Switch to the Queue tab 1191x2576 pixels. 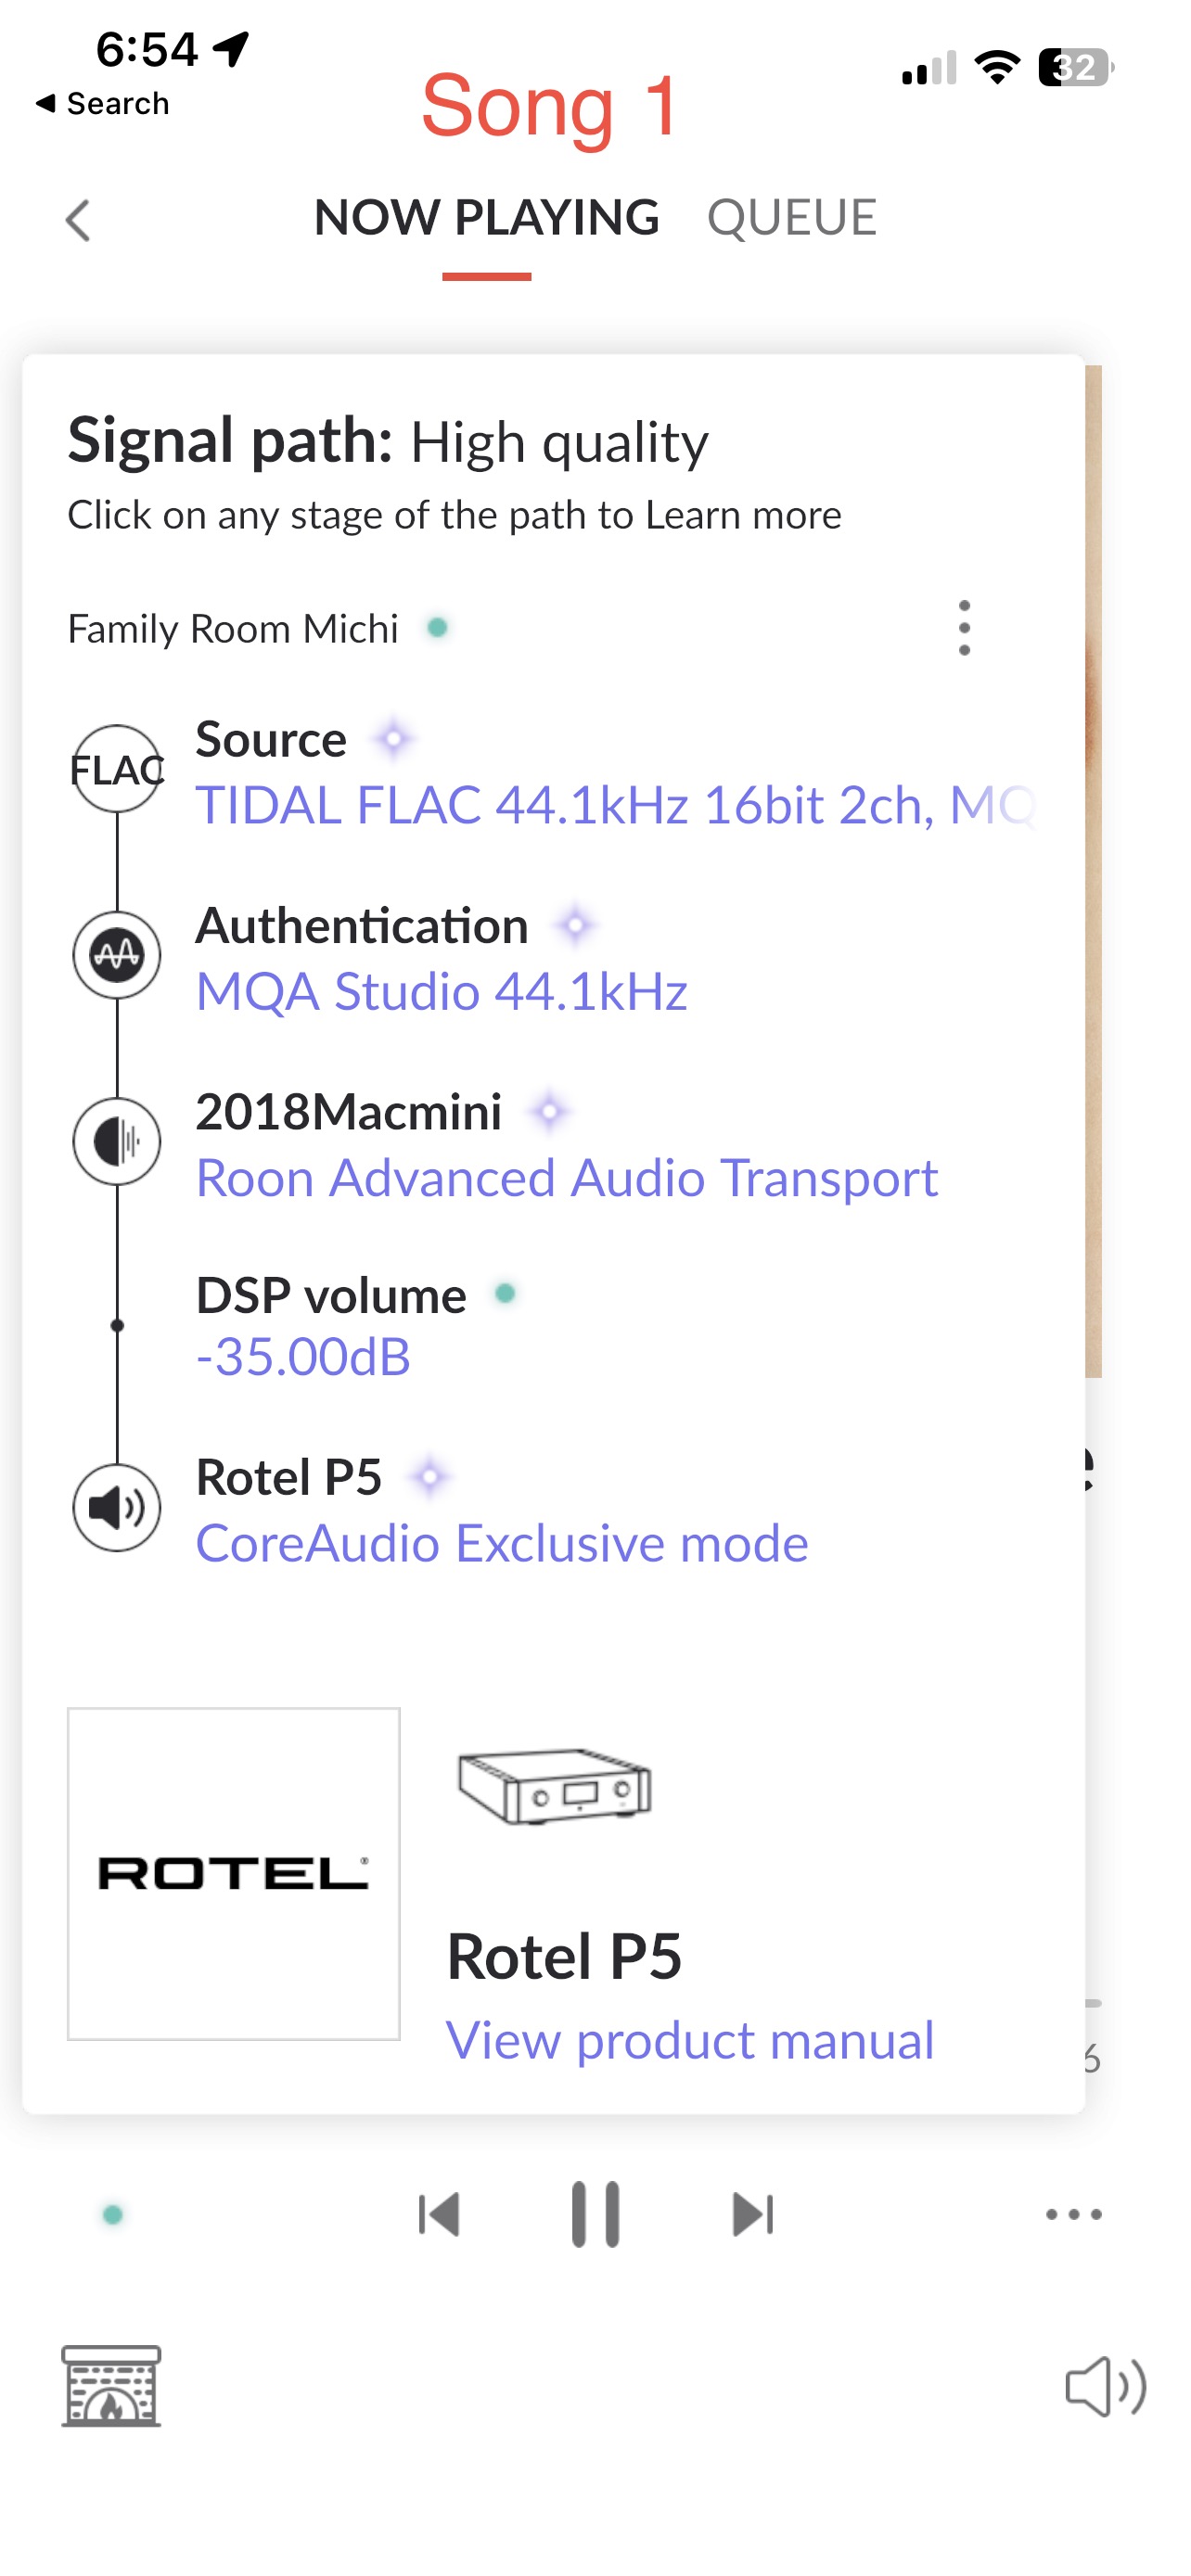coord(791,218)
